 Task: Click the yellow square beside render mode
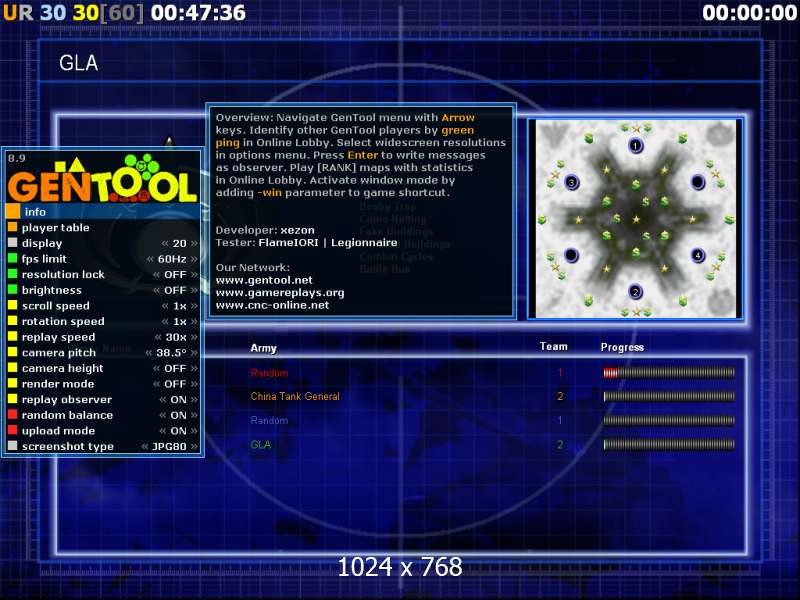coord(13,383)
